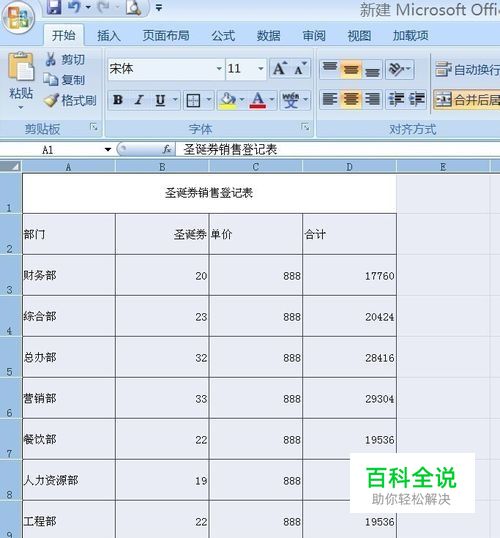Image resolution: width=500 pixels, height=538 pixels.
Task: Expand the font color dropdown arrow
Action: click(272, 100)
